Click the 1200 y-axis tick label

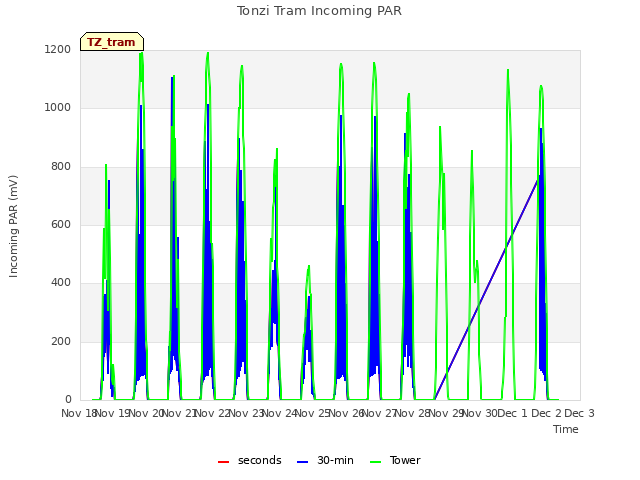(x=58, y=50)
